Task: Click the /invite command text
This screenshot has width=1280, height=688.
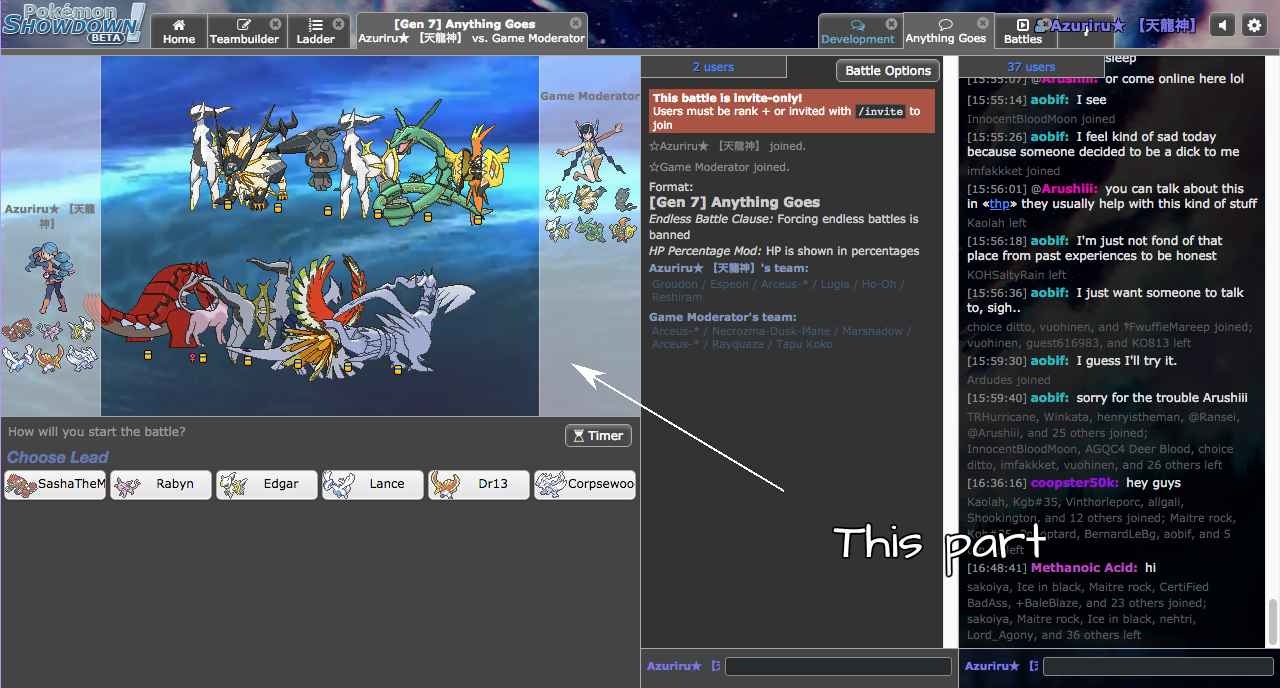Action: coord(880,112)
